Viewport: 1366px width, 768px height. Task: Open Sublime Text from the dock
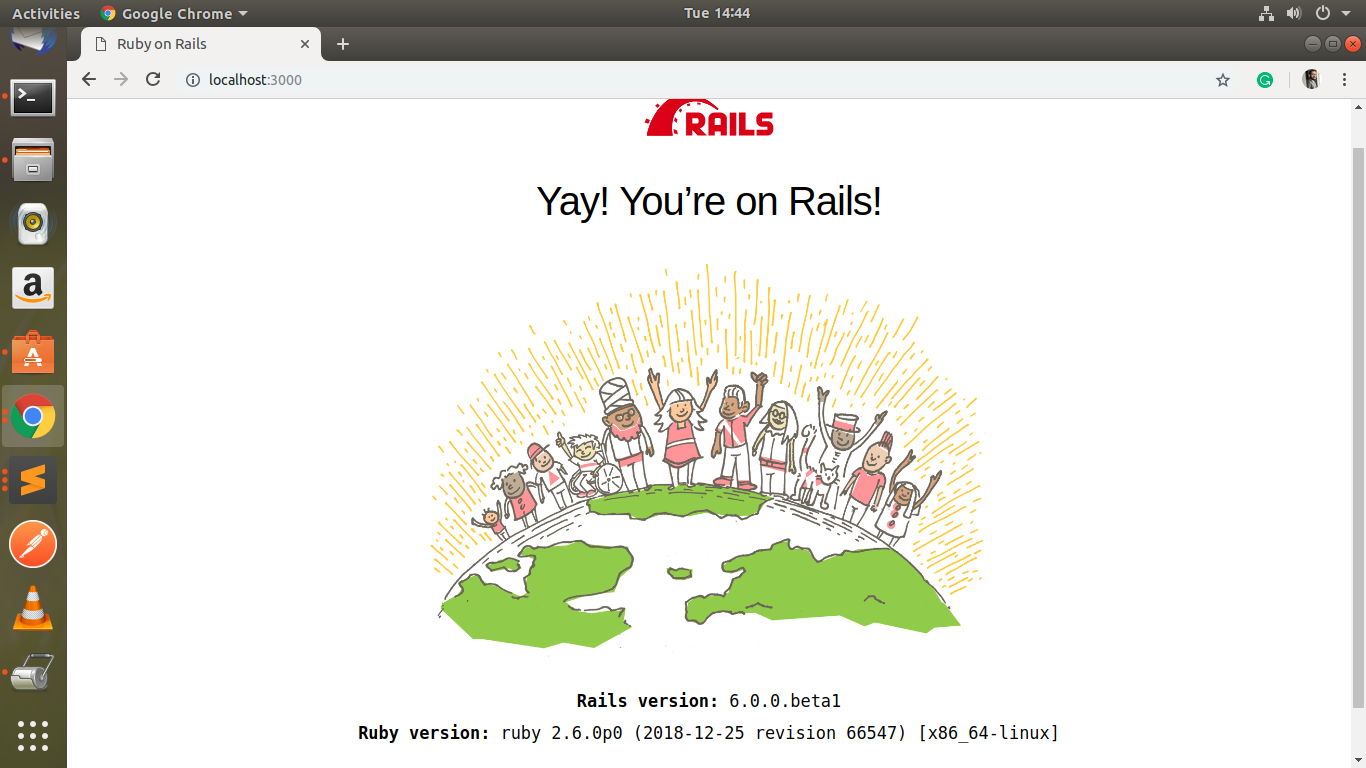[33, 481]
